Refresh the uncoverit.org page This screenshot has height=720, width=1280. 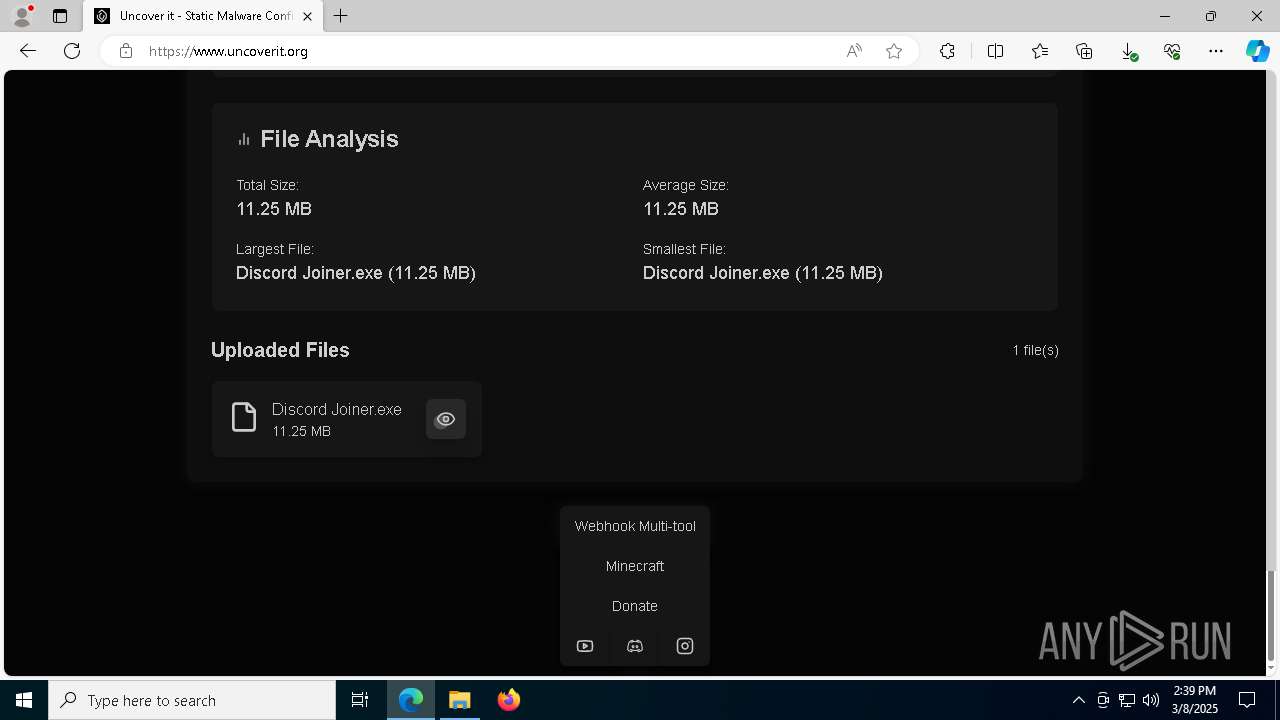[72, 51]
